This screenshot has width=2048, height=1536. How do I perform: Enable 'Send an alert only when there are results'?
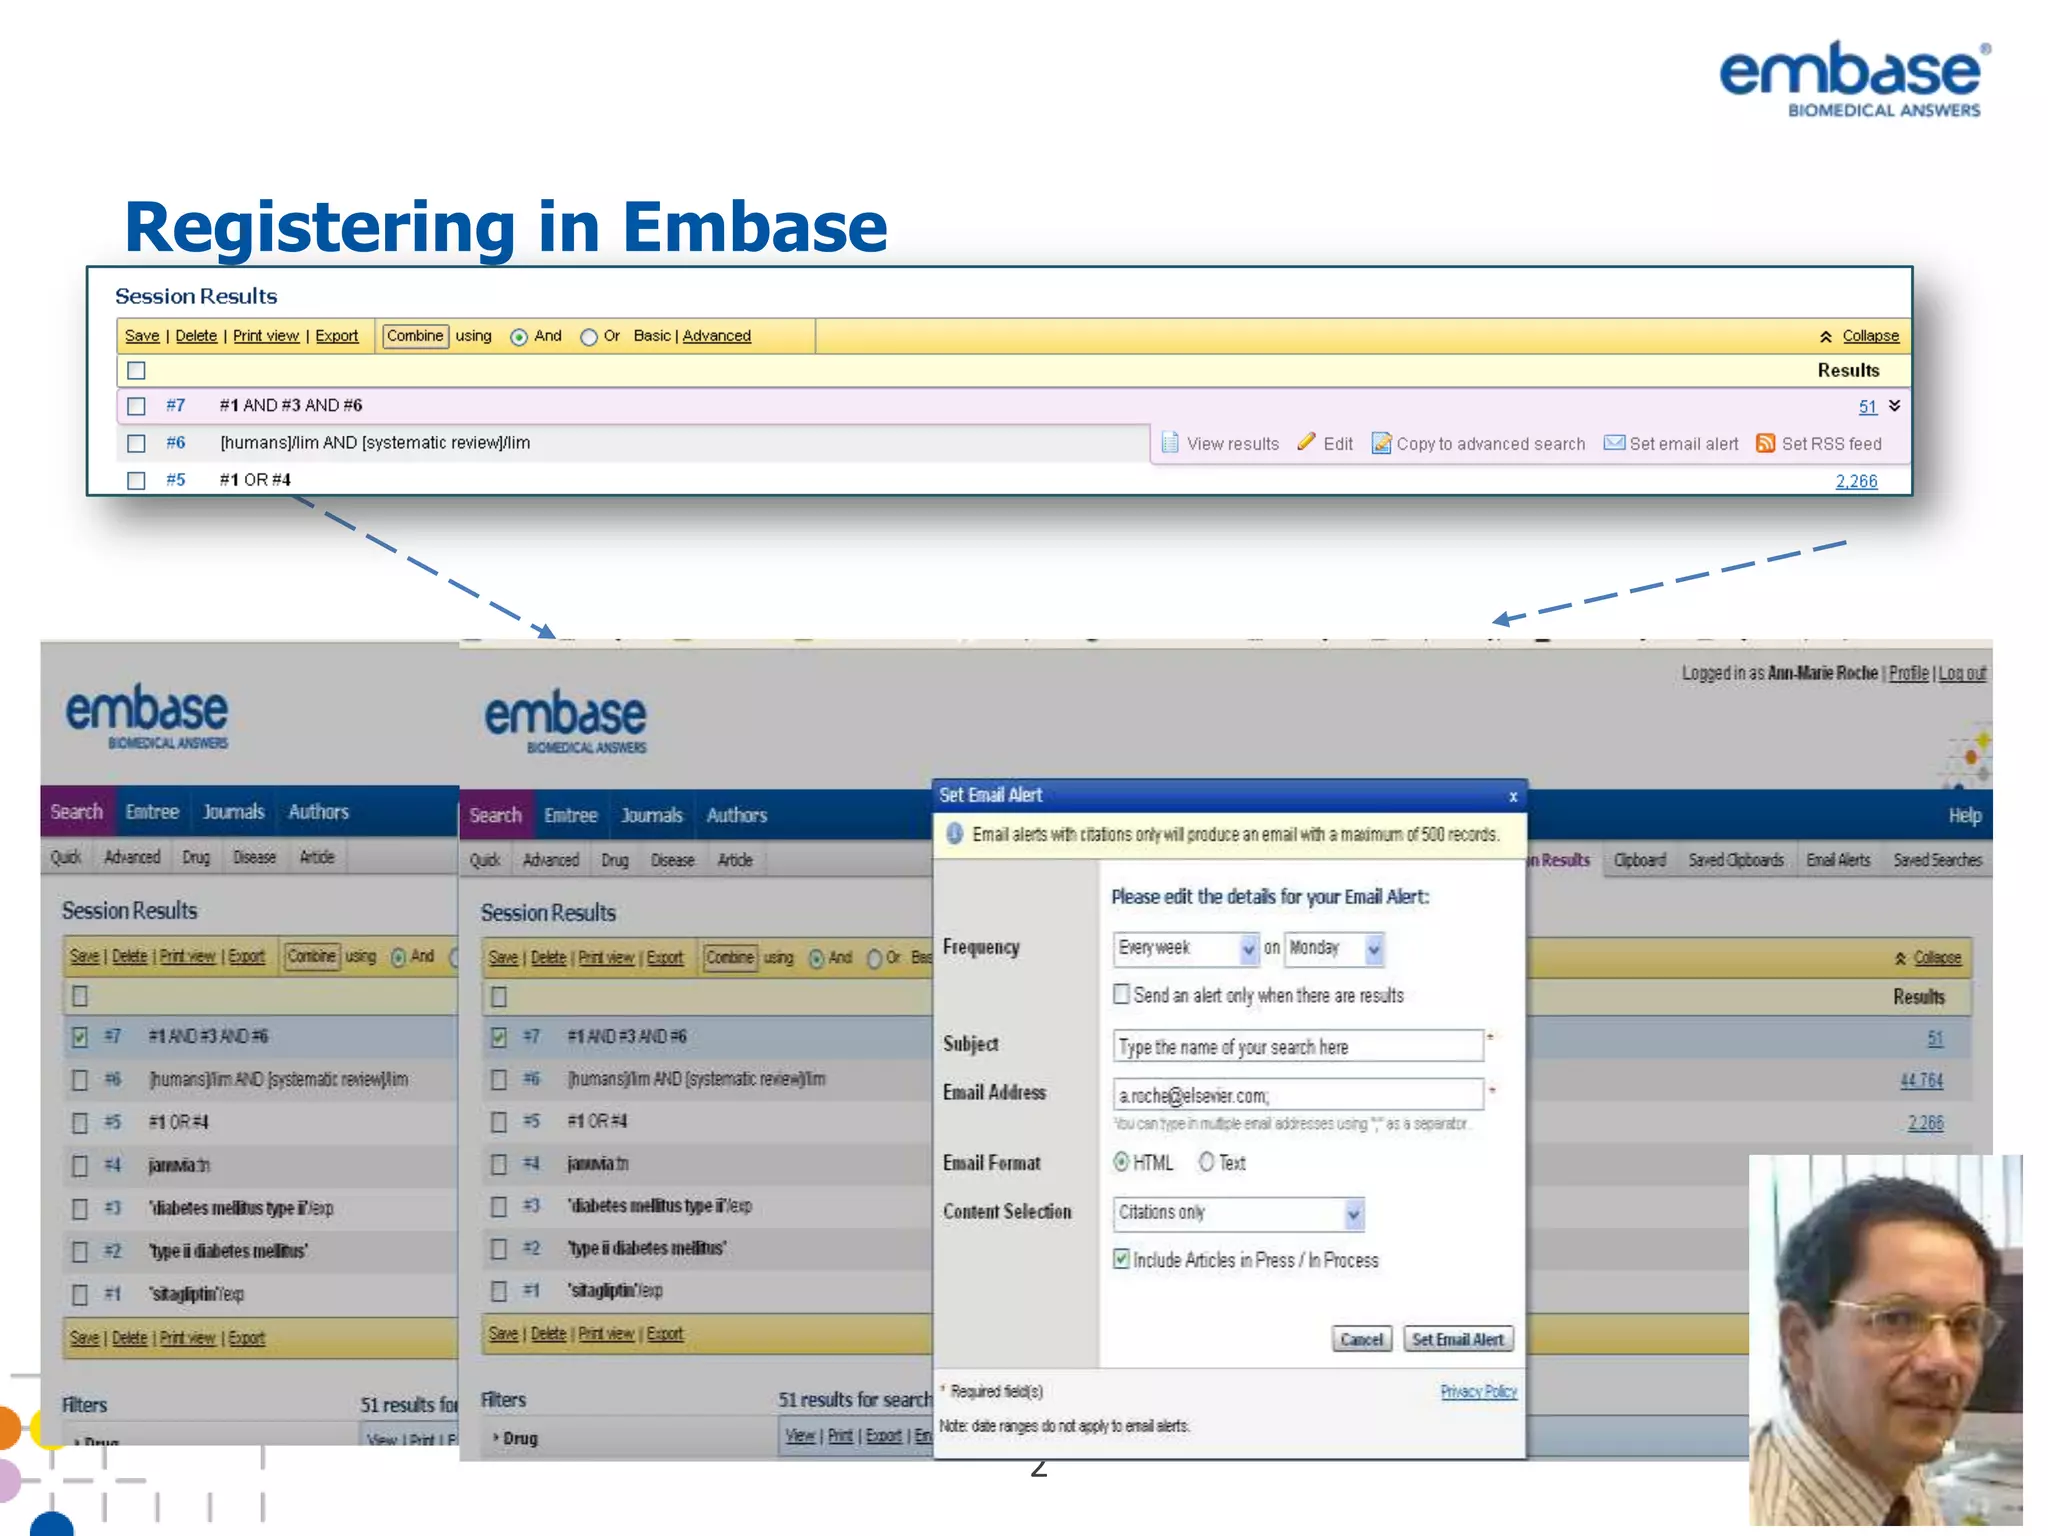1122,994
